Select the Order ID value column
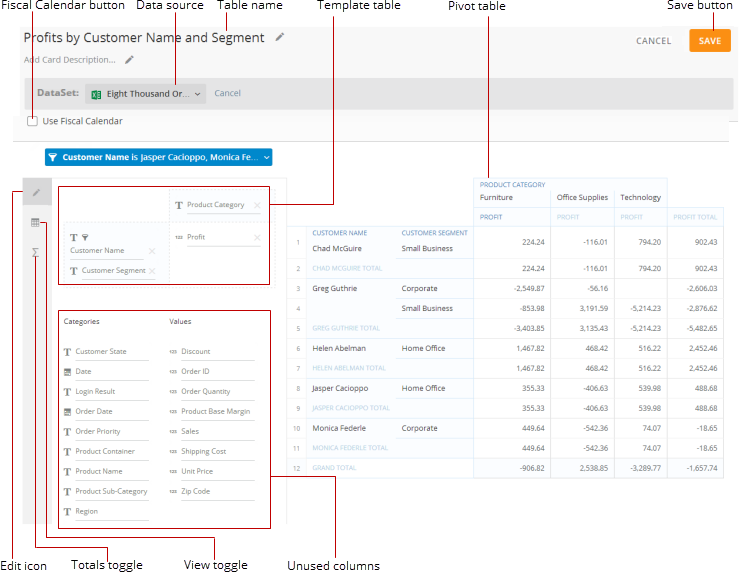 [195, 371]
